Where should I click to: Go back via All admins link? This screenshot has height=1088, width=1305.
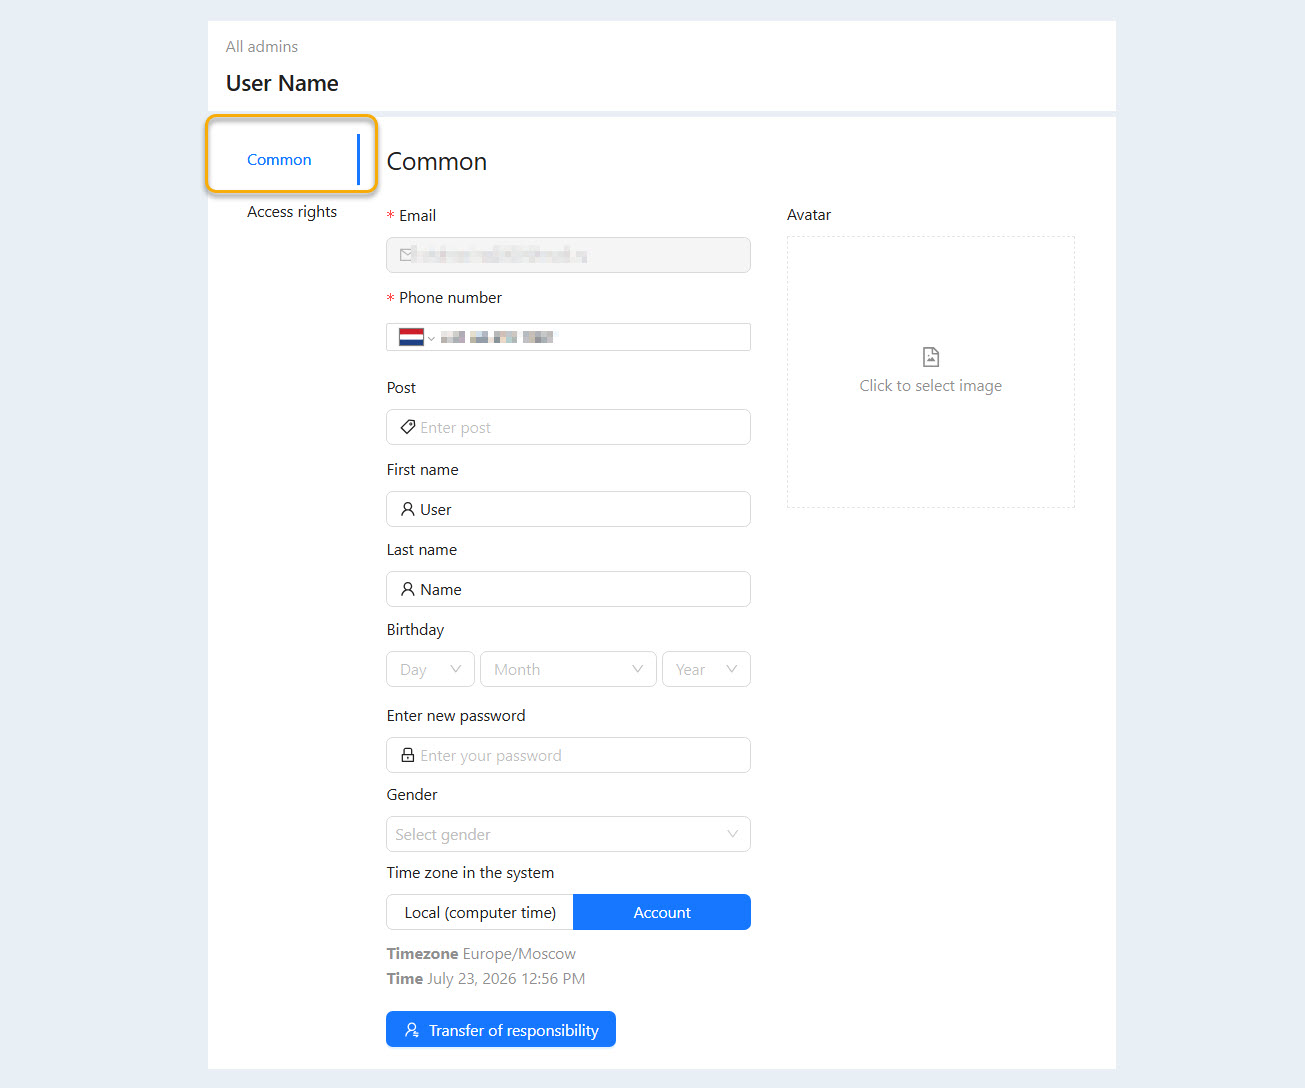[262, 47]
